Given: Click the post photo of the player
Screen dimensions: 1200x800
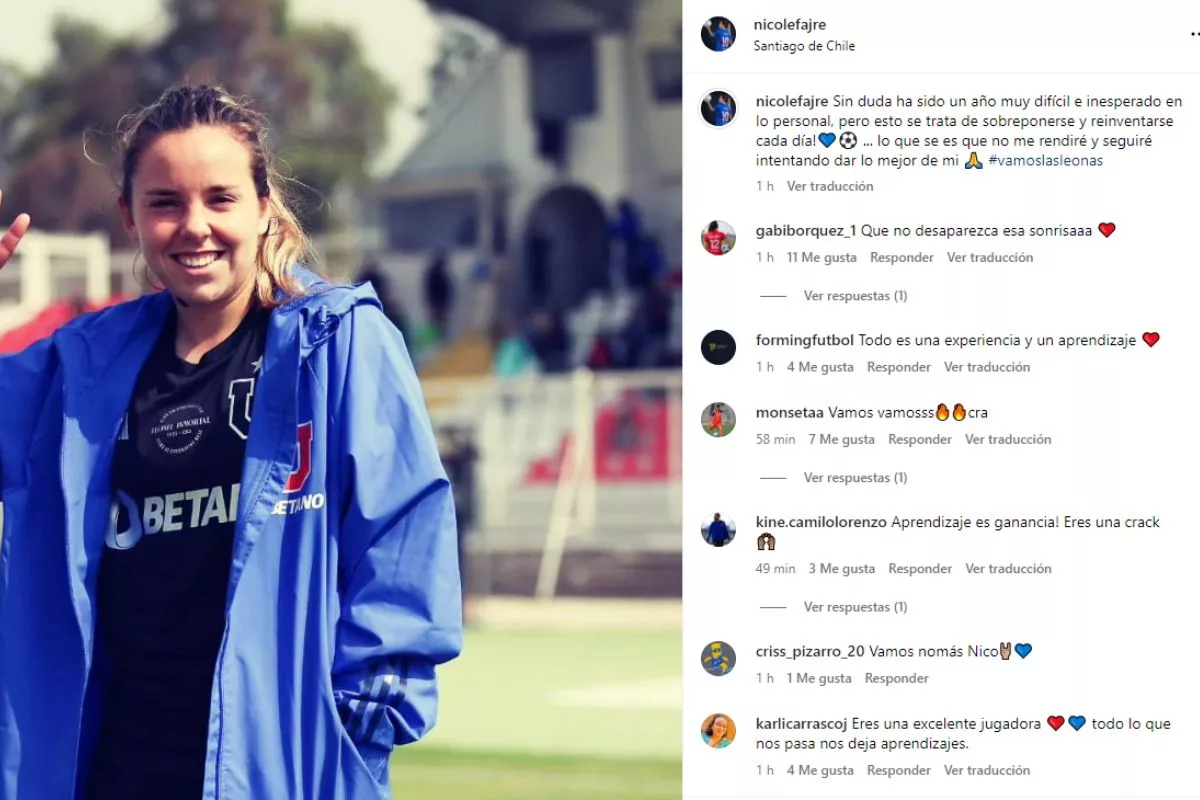Looking at the screenshot, I should point(341,400).
